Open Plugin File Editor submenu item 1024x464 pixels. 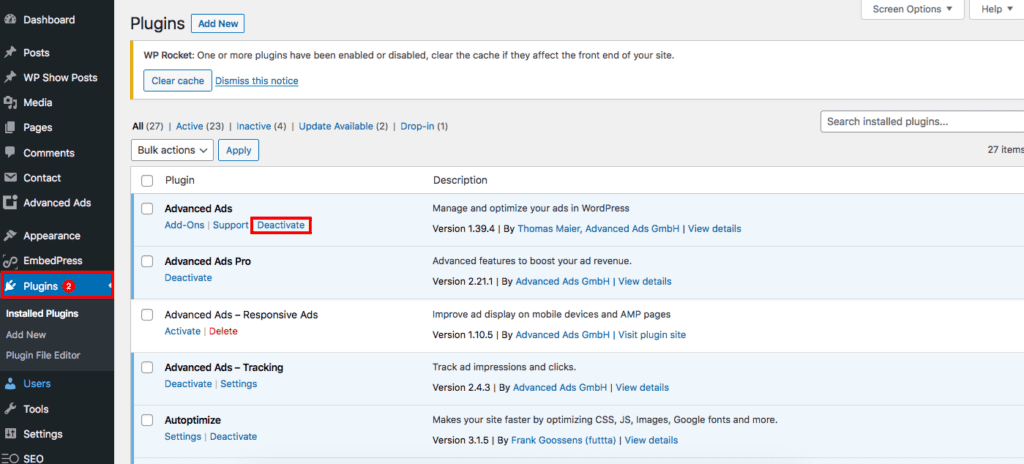(x=43, y=356)
